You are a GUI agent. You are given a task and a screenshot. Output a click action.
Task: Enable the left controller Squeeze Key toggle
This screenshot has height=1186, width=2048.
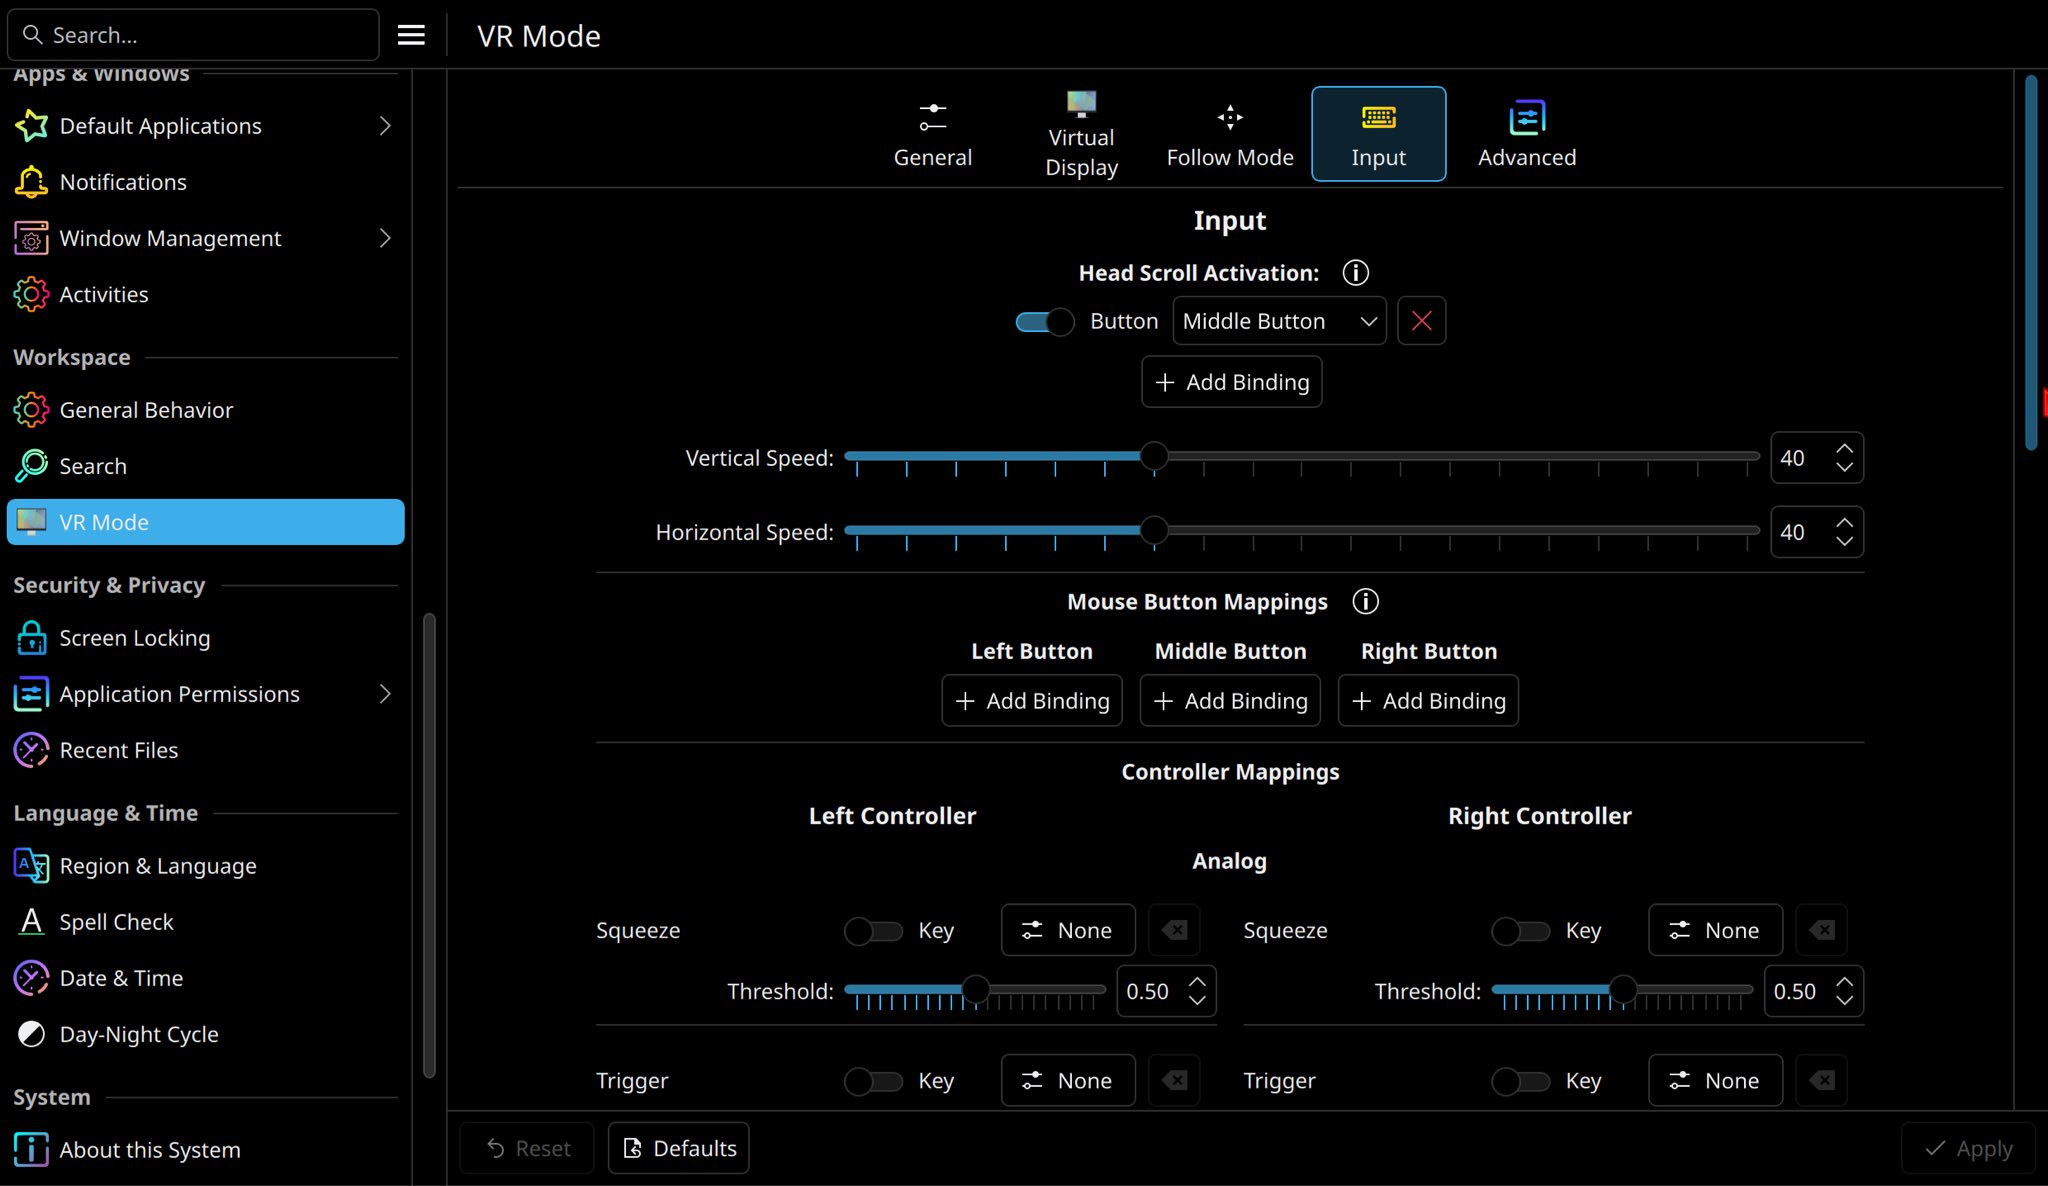coord(873,931)
